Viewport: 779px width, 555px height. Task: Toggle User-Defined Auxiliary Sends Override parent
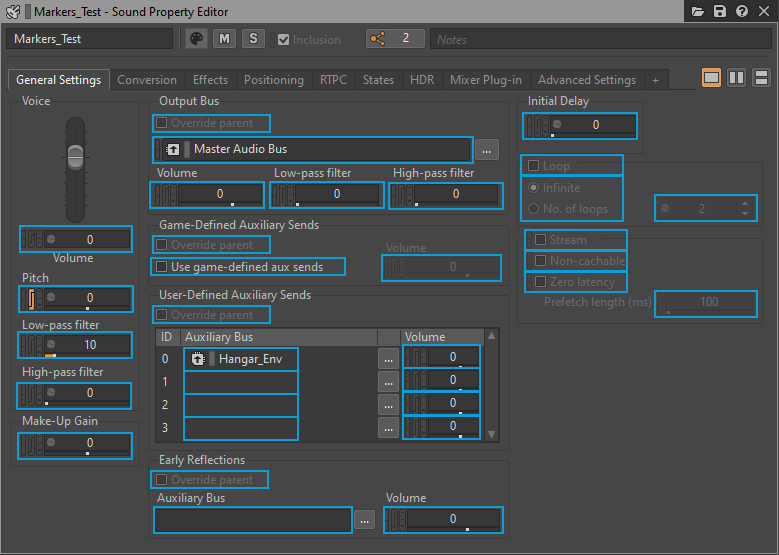pos(161,315)
